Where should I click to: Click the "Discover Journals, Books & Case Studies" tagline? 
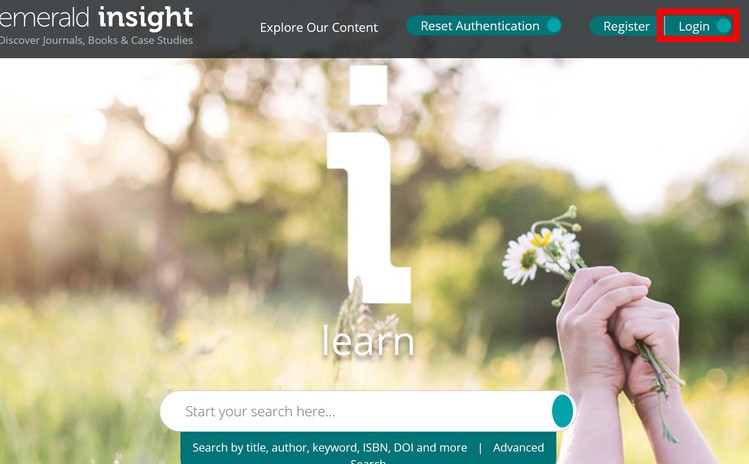(96, 41)
